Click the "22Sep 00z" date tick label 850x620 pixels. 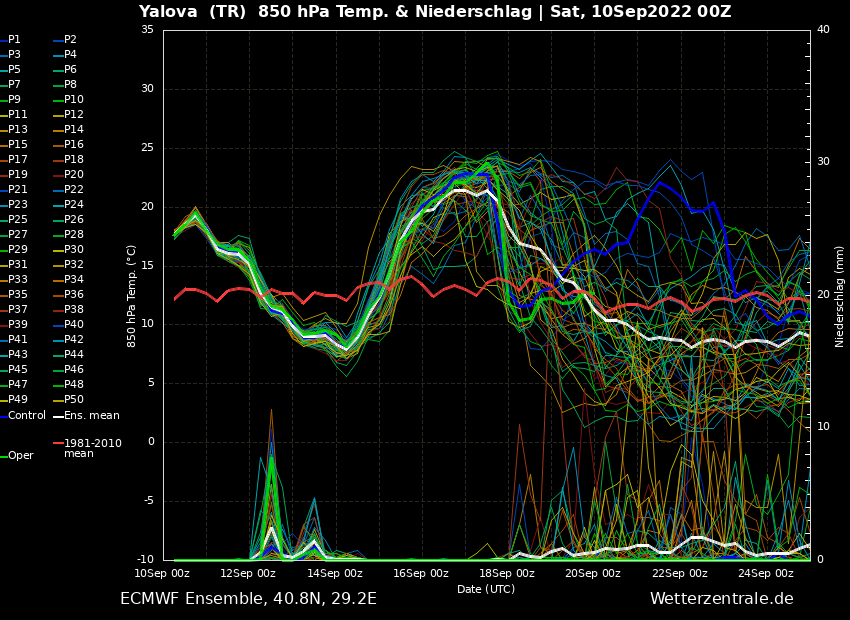[x=680, y=573]
